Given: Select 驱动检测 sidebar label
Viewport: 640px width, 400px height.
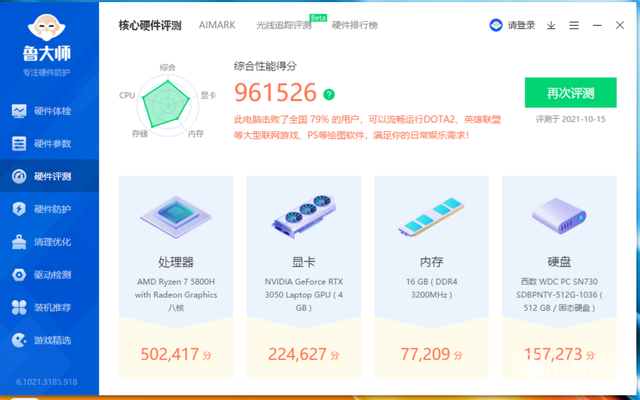Looking at the screenshot, I should 52,275.
